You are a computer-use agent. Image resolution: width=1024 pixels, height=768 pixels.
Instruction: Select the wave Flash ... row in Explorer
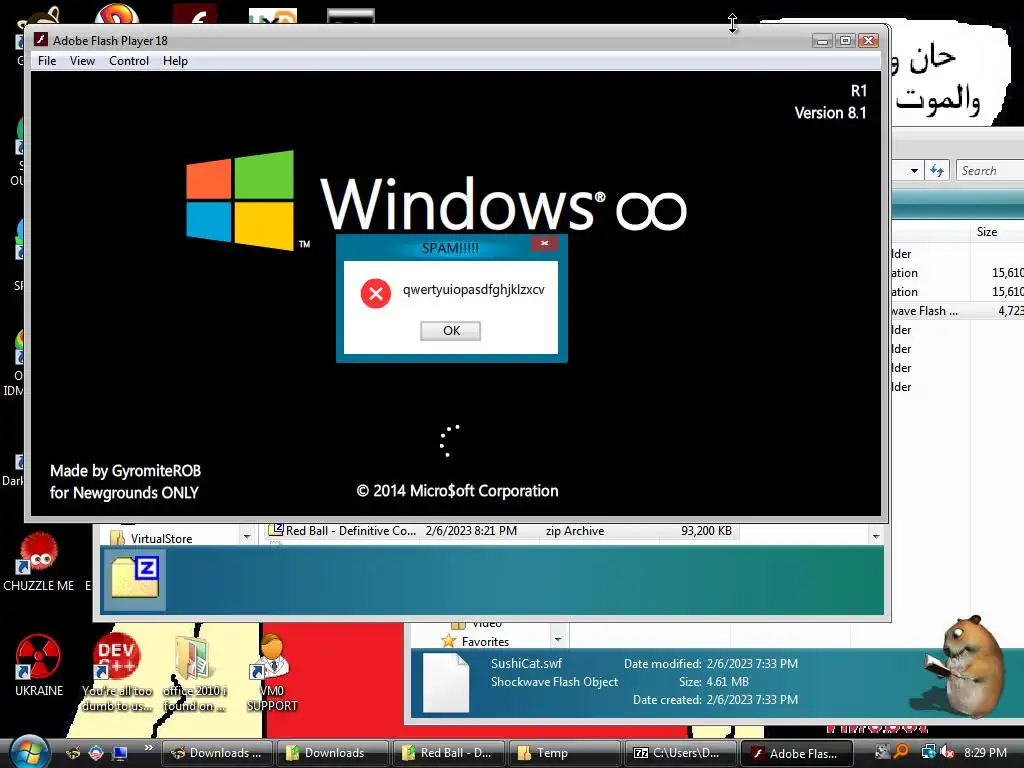(x=957, y=311)
